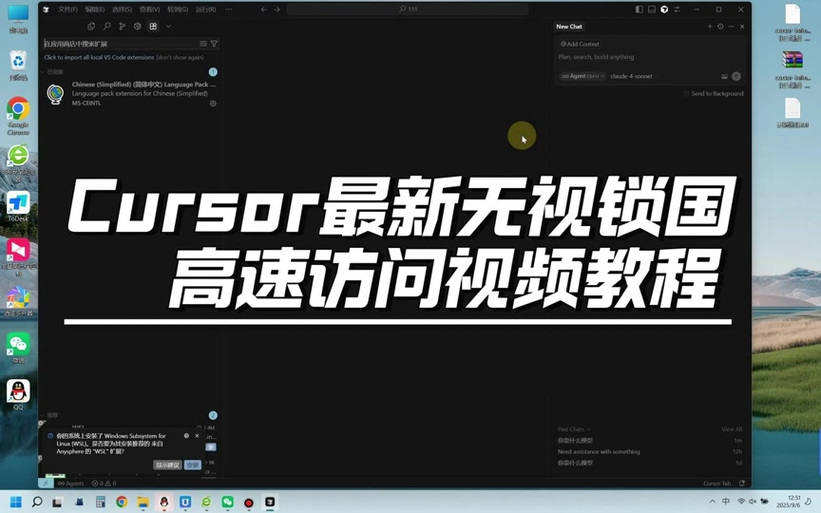821x513 pixels.
Task: Open the 编辑(E) menu
Action: (95, 9)
